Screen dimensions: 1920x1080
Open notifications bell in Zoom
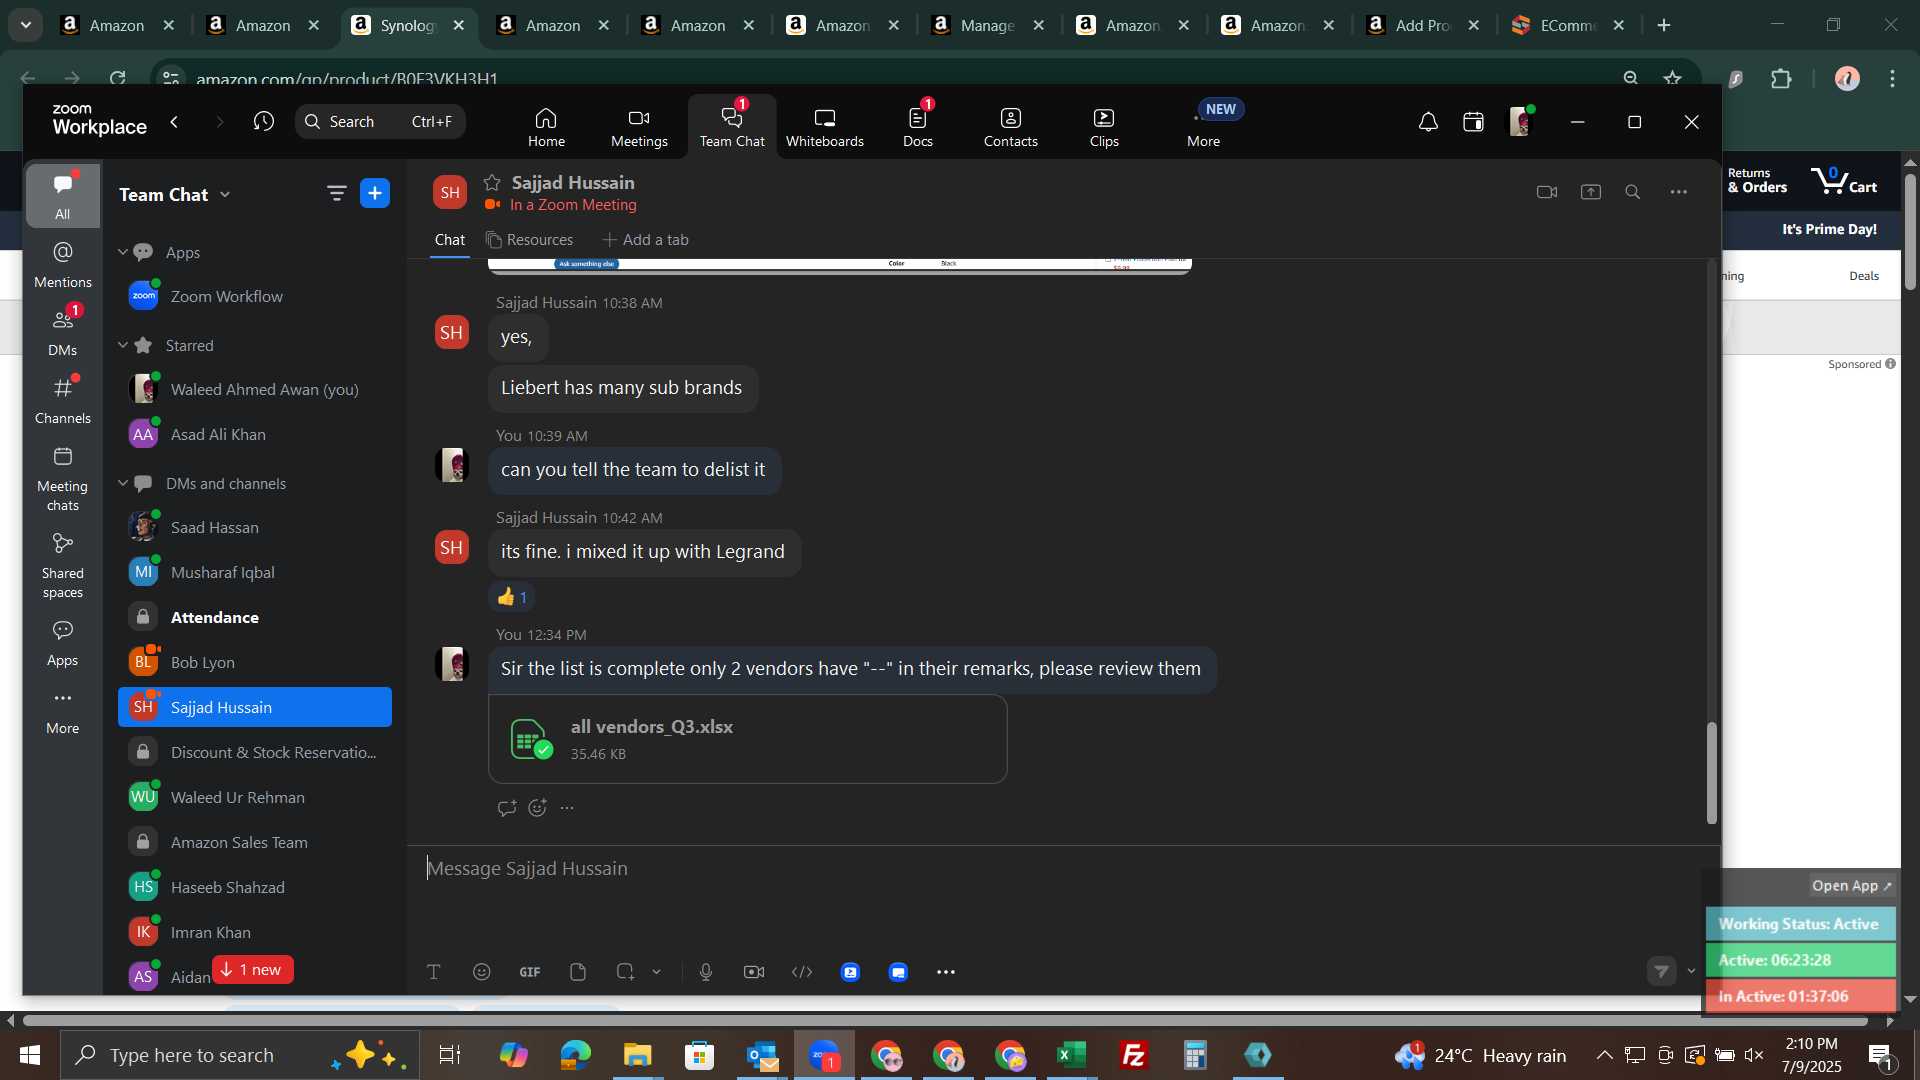1428,121
